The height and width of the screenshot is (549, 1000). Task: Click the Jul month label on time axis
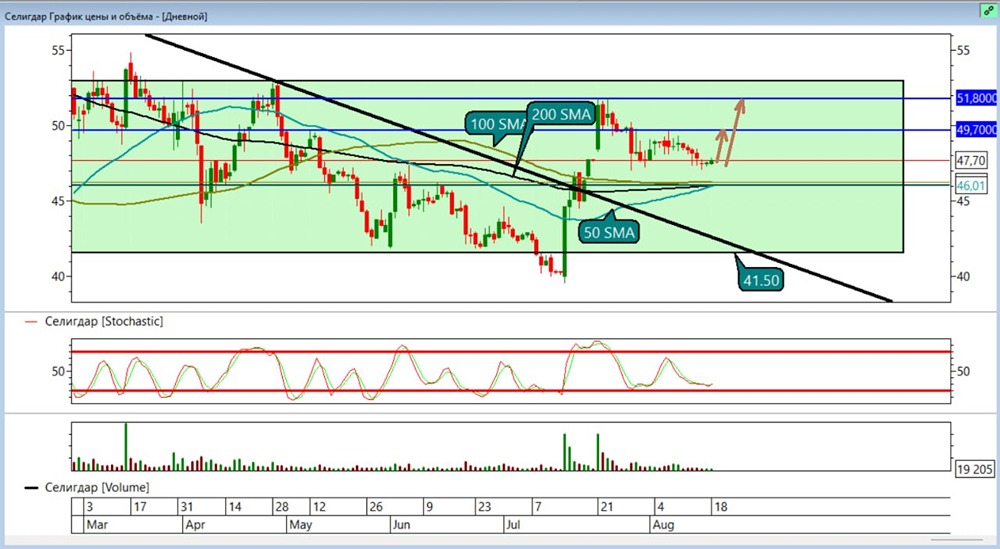(513, 525)
